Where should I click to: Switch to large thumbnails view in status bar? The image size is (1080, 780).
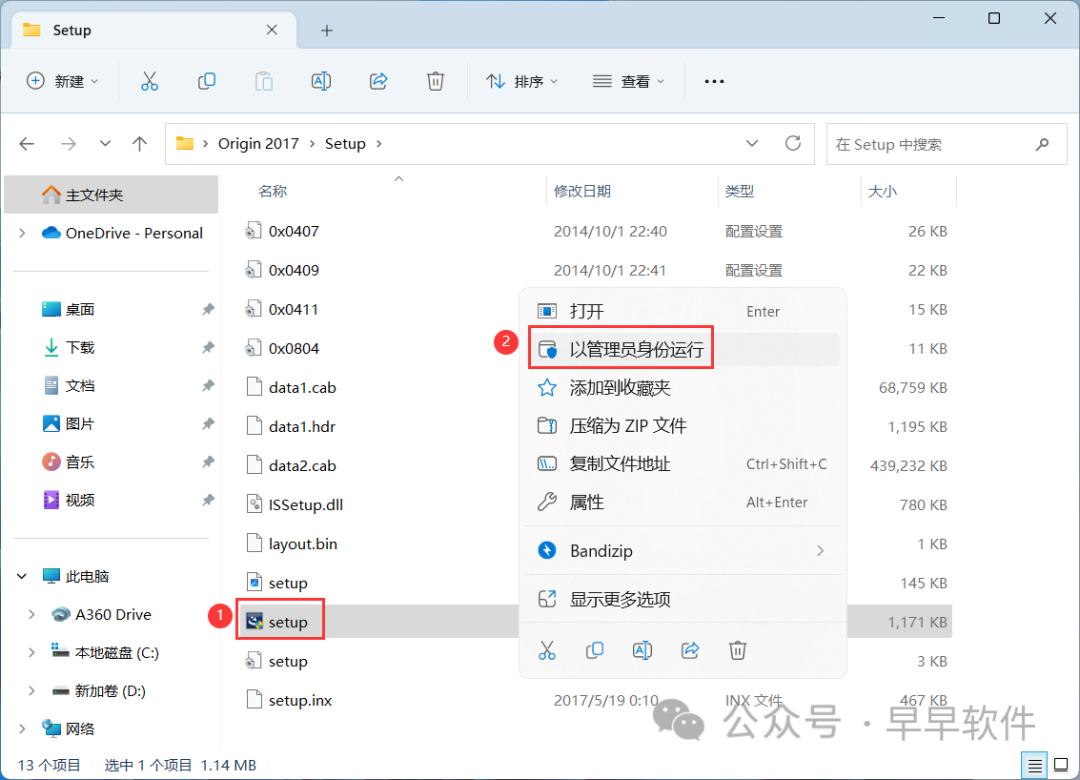click(x=1058, y=765)
